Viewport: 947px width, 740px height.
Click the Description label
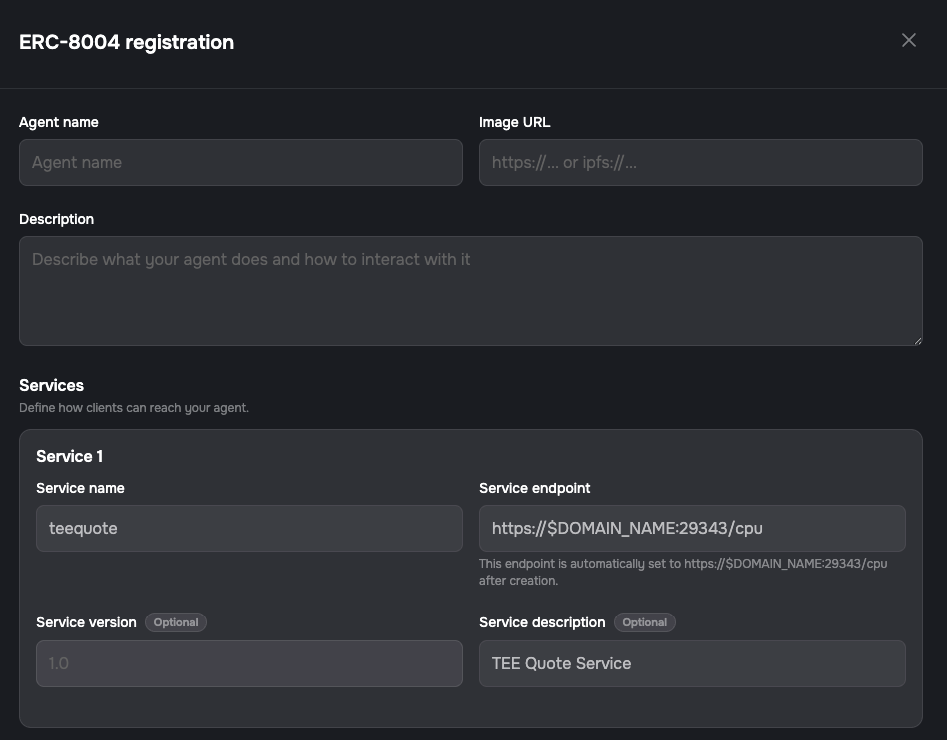[x=56, y=219]
